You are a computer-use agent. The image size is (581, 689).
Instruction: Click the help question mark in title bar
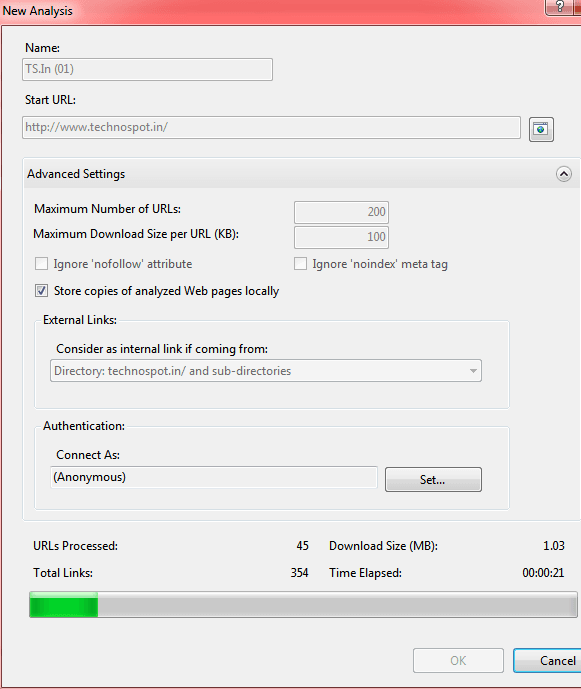[559, 7]
